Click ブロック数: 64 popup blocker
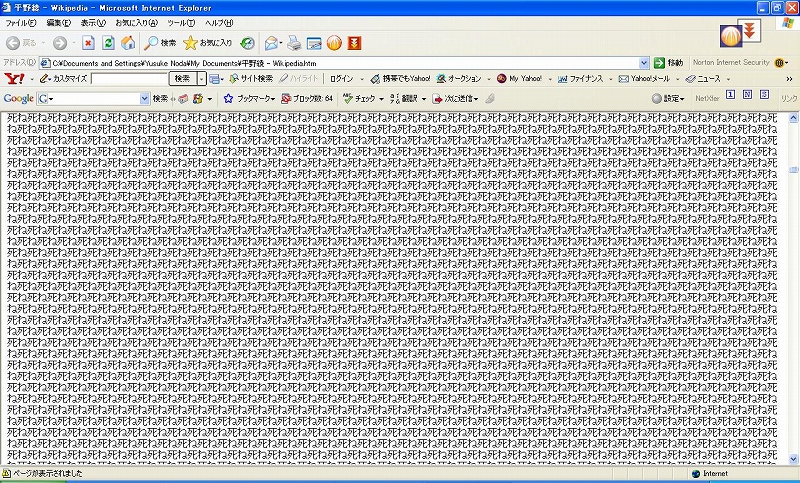 click(x=307, y=98)
